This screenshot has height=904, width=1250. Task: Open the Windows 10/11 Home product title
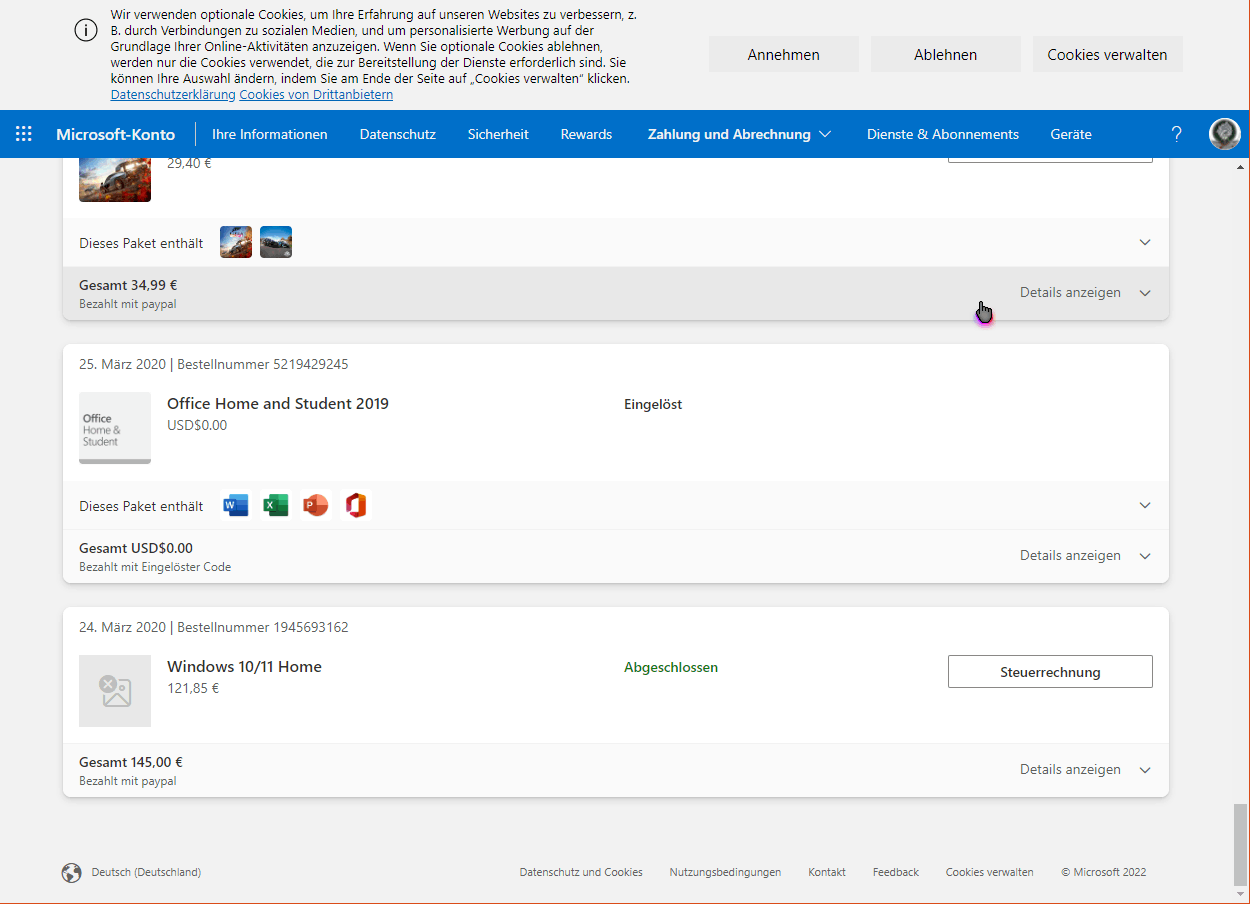[244, 667]
